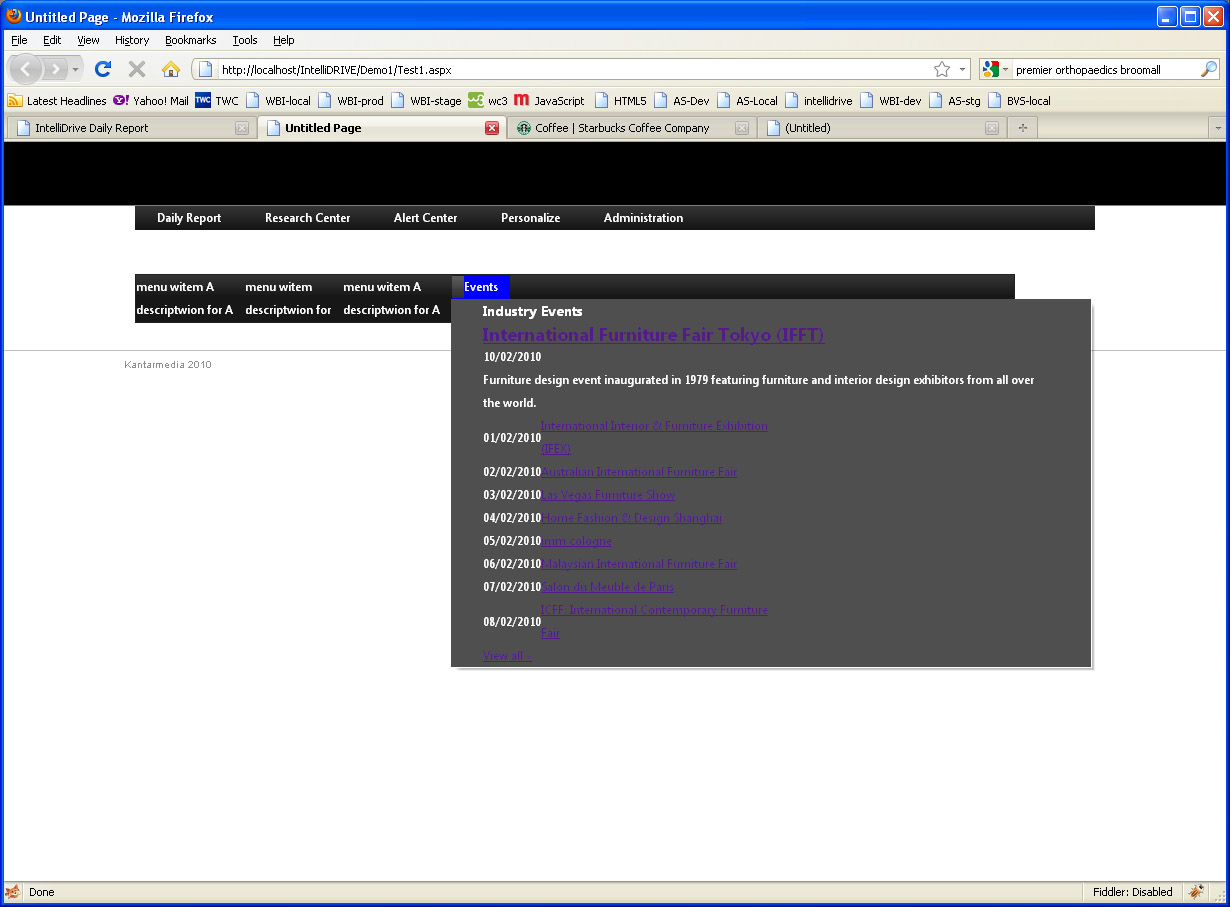Open the imm cologne link
Viewport: 1230px width, 907px height.
(x=577, y=541)
